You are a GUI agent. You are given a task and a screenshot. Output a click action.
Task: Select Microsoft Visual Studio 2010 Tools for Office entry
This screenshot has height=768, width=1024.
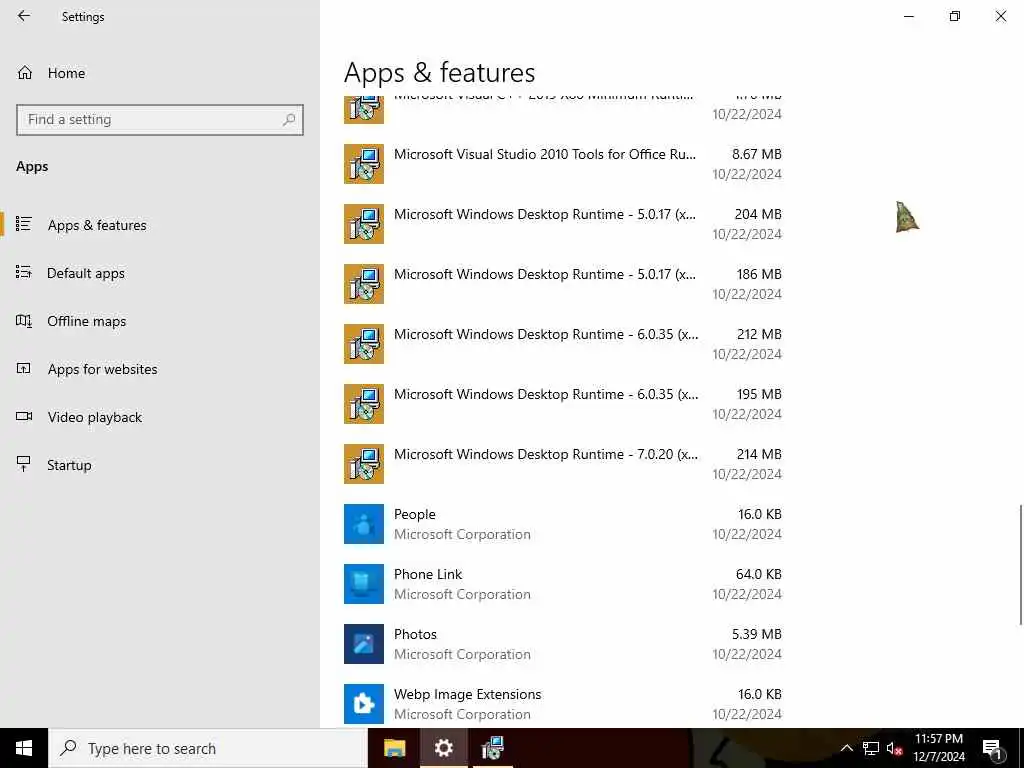coord(563,164)
